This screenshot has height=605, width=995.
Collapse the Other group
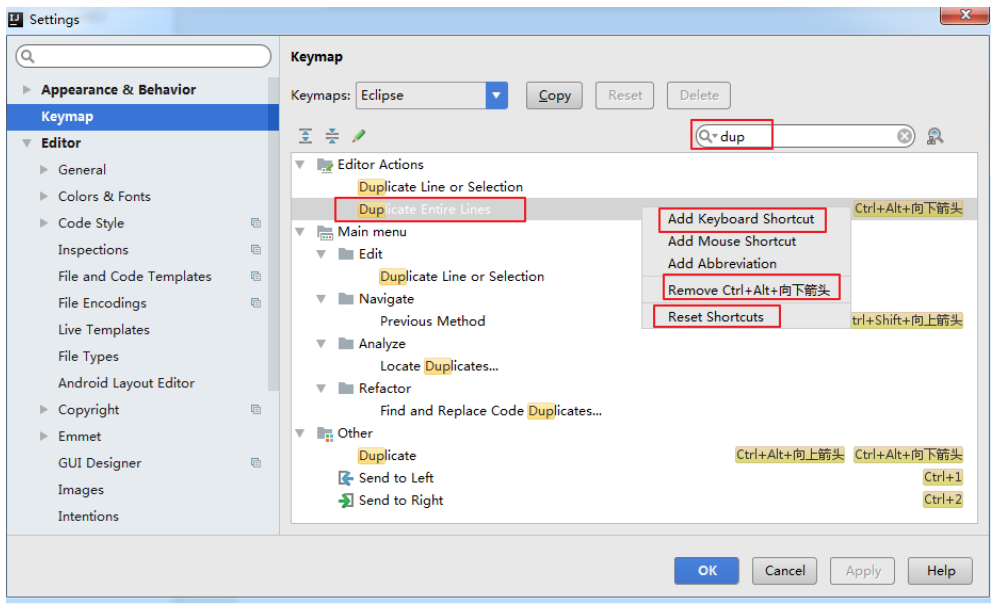(300, 434)
